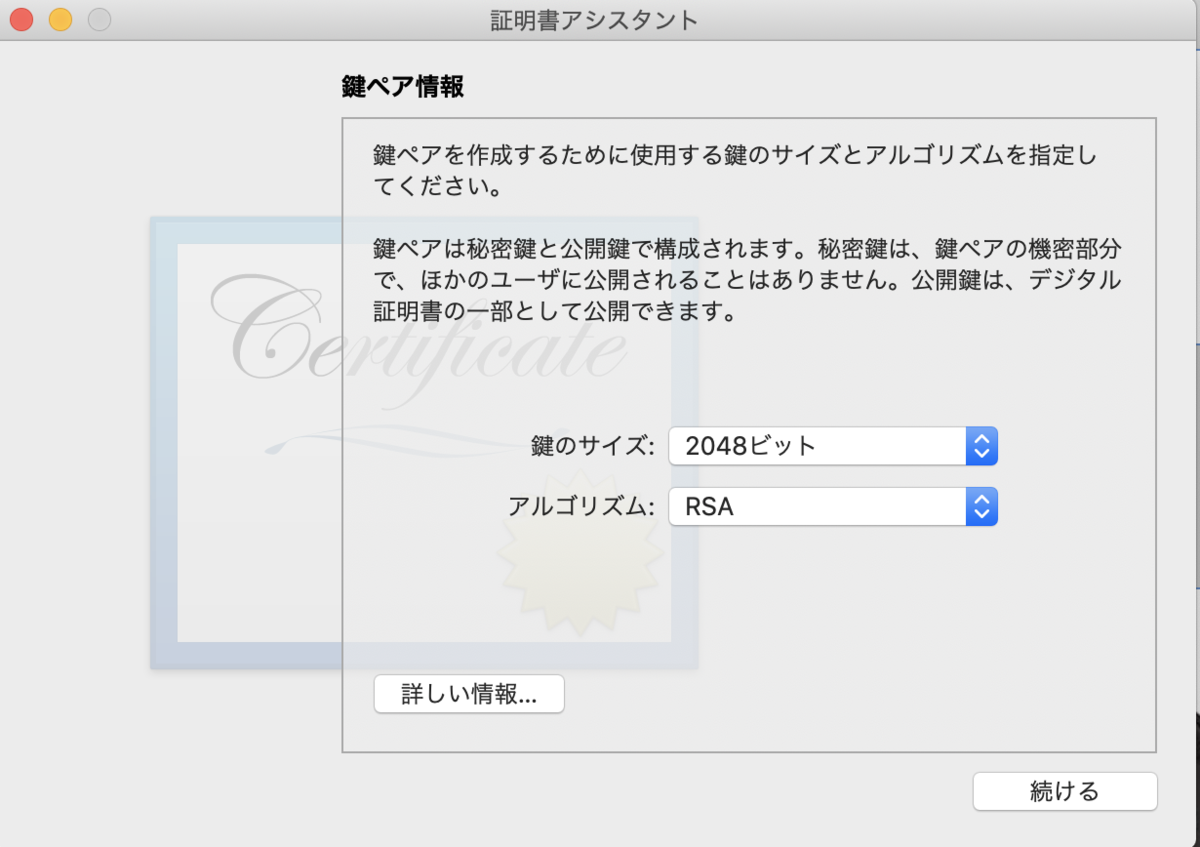The width and height of the screenshot is (1200, 847).
Task: Close the 証明書アシスタント window
Action: click(21, 19)
